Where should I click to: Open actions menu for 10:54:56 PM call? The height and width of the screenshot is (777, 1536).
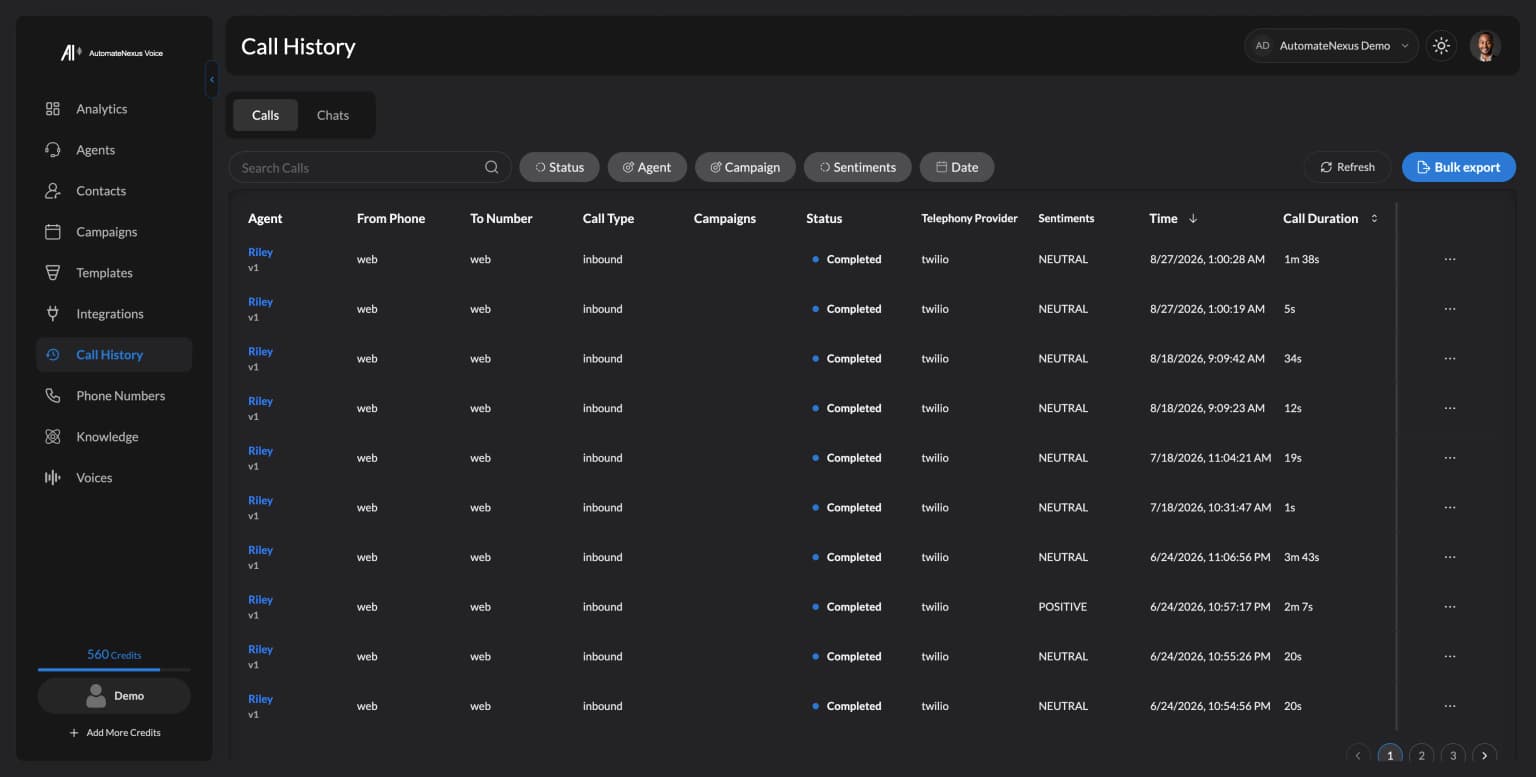click(1450, 706)
